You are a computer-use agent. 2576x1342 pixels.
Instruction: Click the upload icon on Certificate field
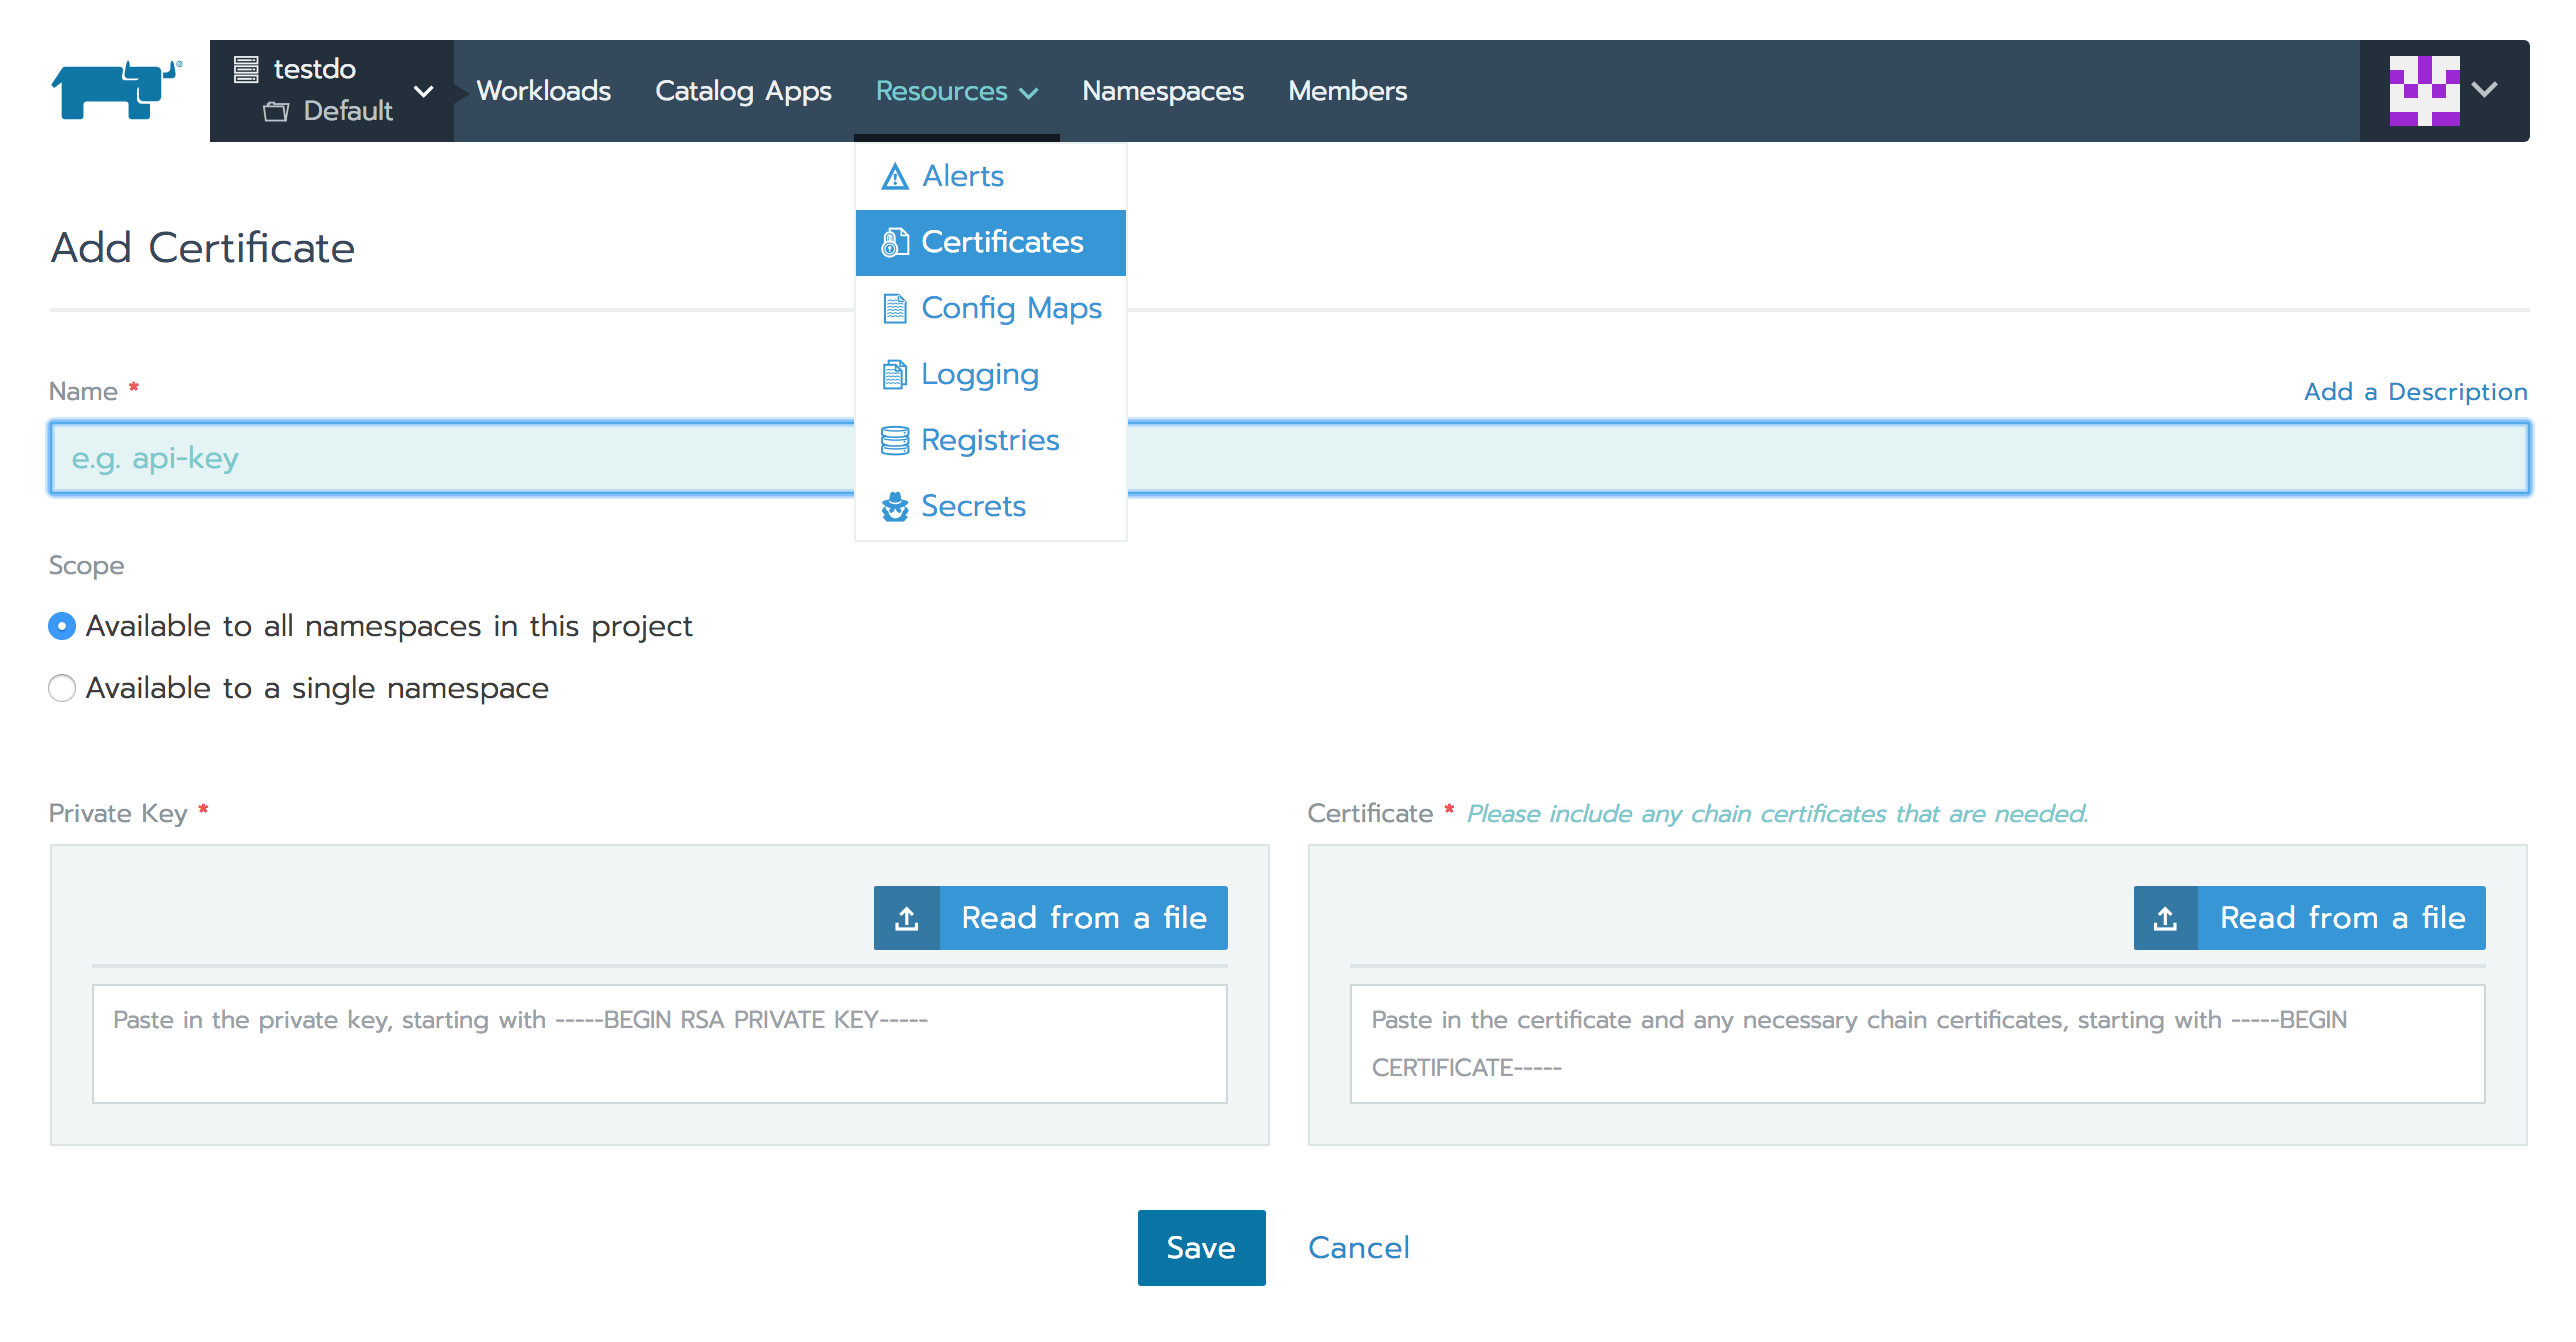pos(2164,920)
